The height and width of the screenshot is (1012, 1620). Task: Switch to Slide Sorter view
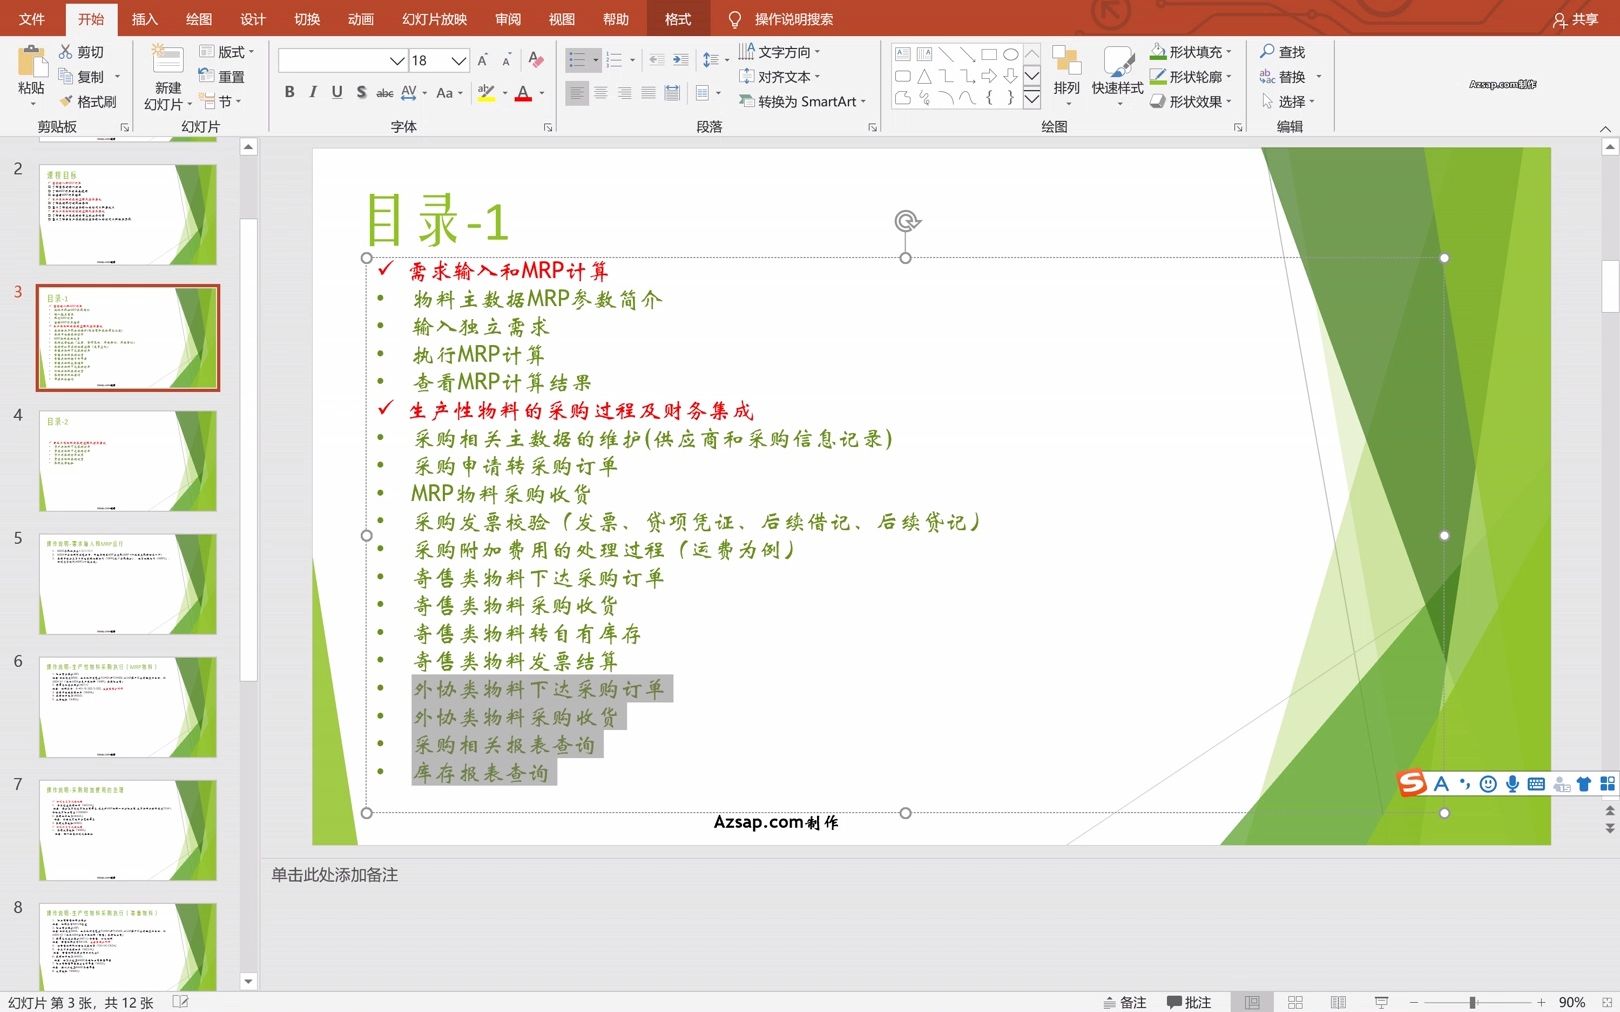pyautogui.click(x=1295, y=1002)
